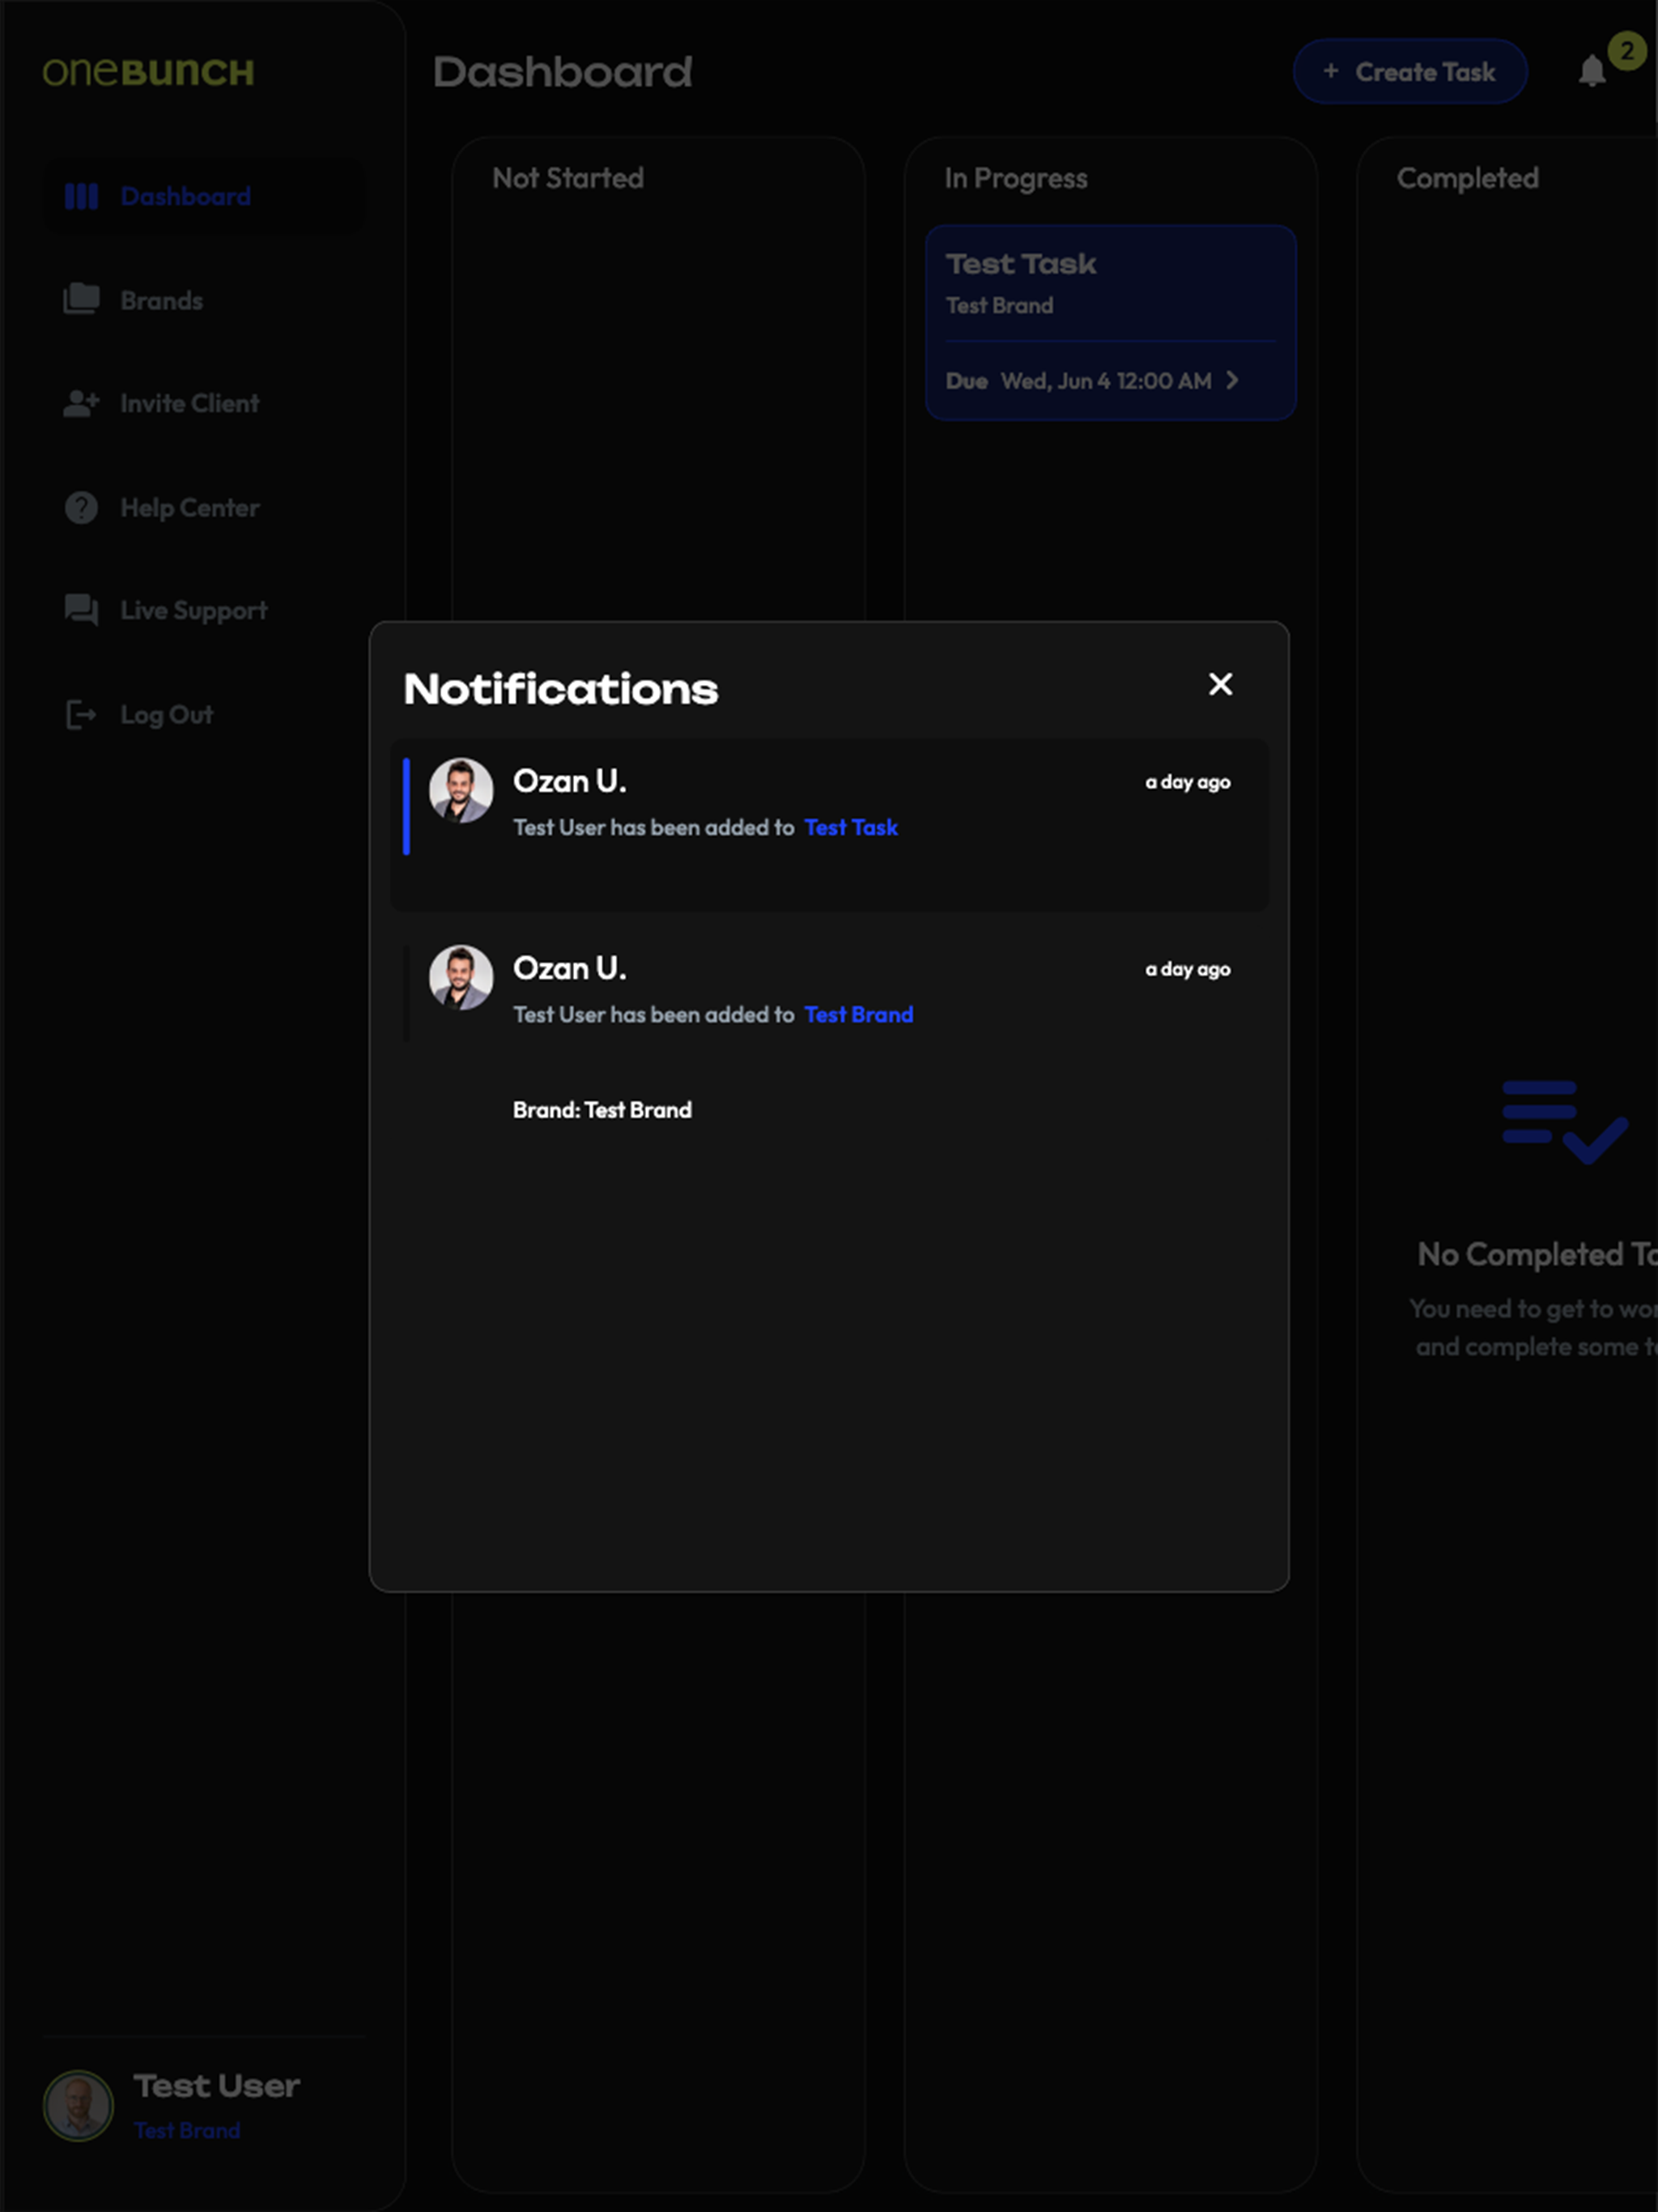Click Ozan U. name in Test Task notification

(569, 781)
